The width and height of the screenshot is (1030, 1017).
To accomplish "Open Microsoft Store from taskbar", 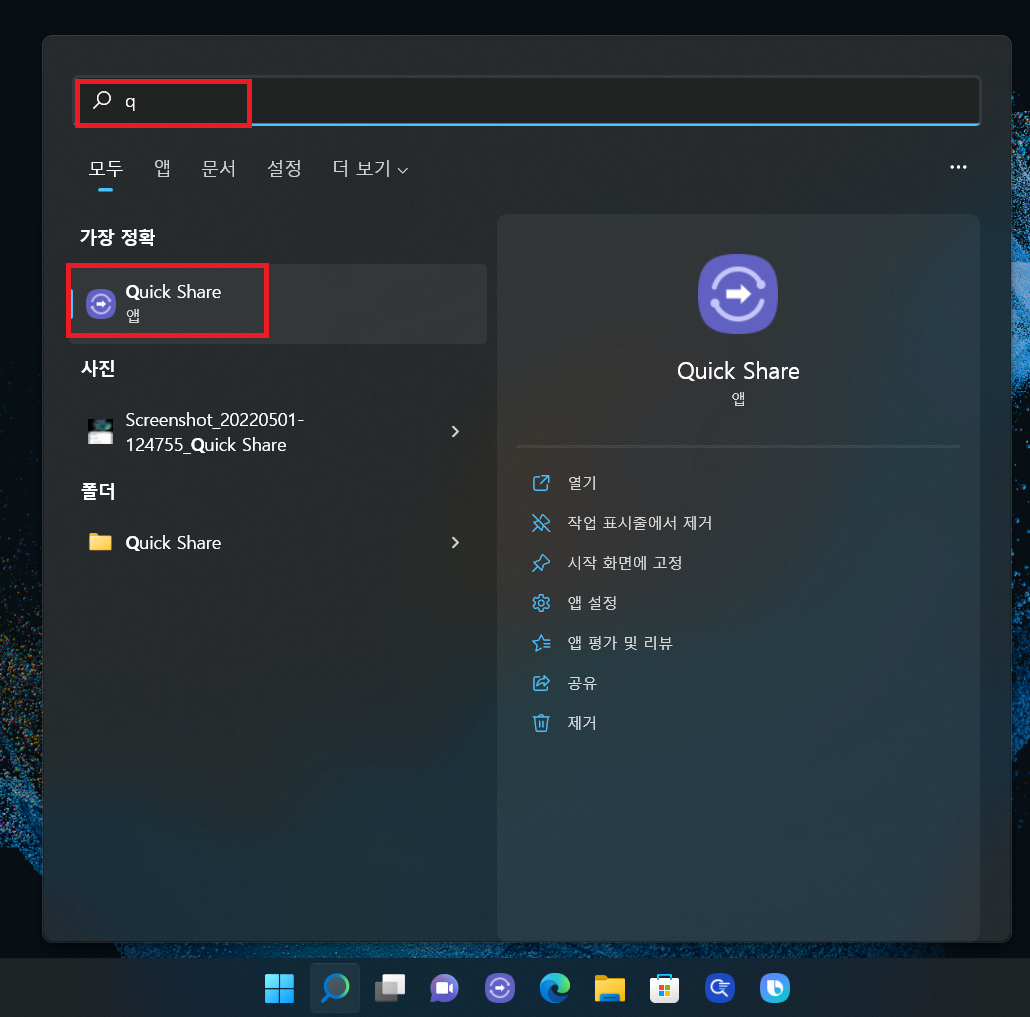I will pos(665,988).
